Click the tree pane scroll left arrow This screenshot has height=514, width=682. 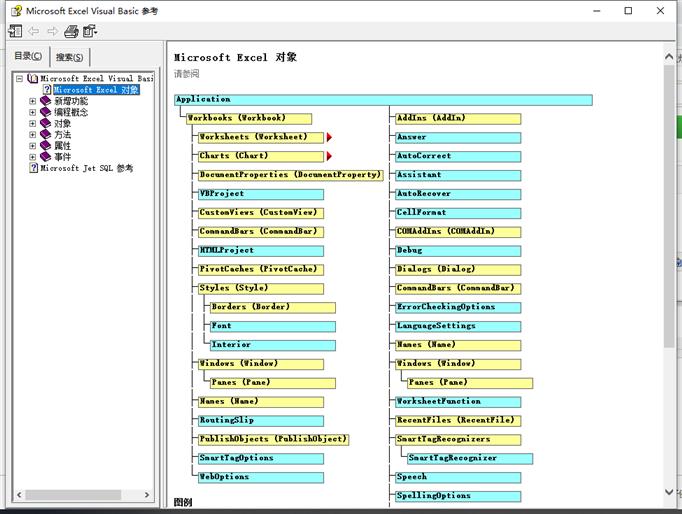[x=19, y=495]
